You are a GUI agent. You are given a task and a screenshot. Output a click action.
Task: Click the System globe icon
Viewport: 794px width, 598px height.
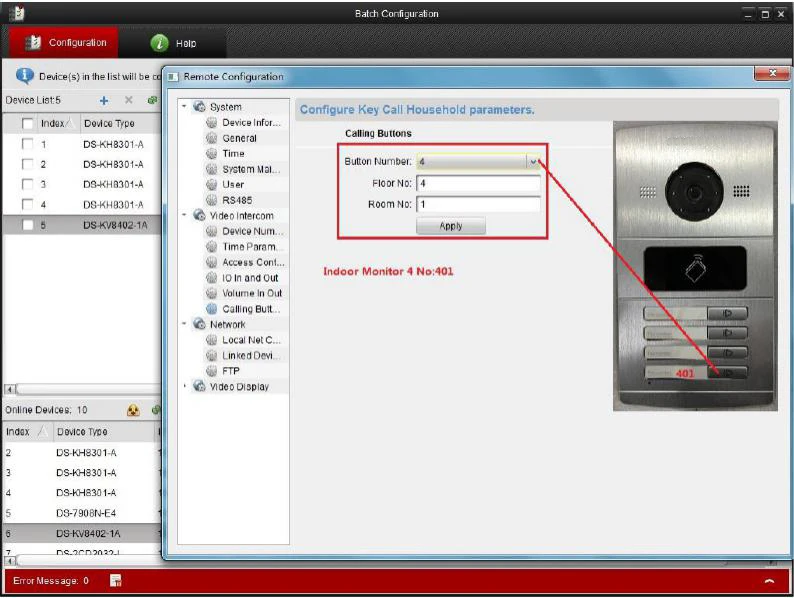tap(200, 107)
